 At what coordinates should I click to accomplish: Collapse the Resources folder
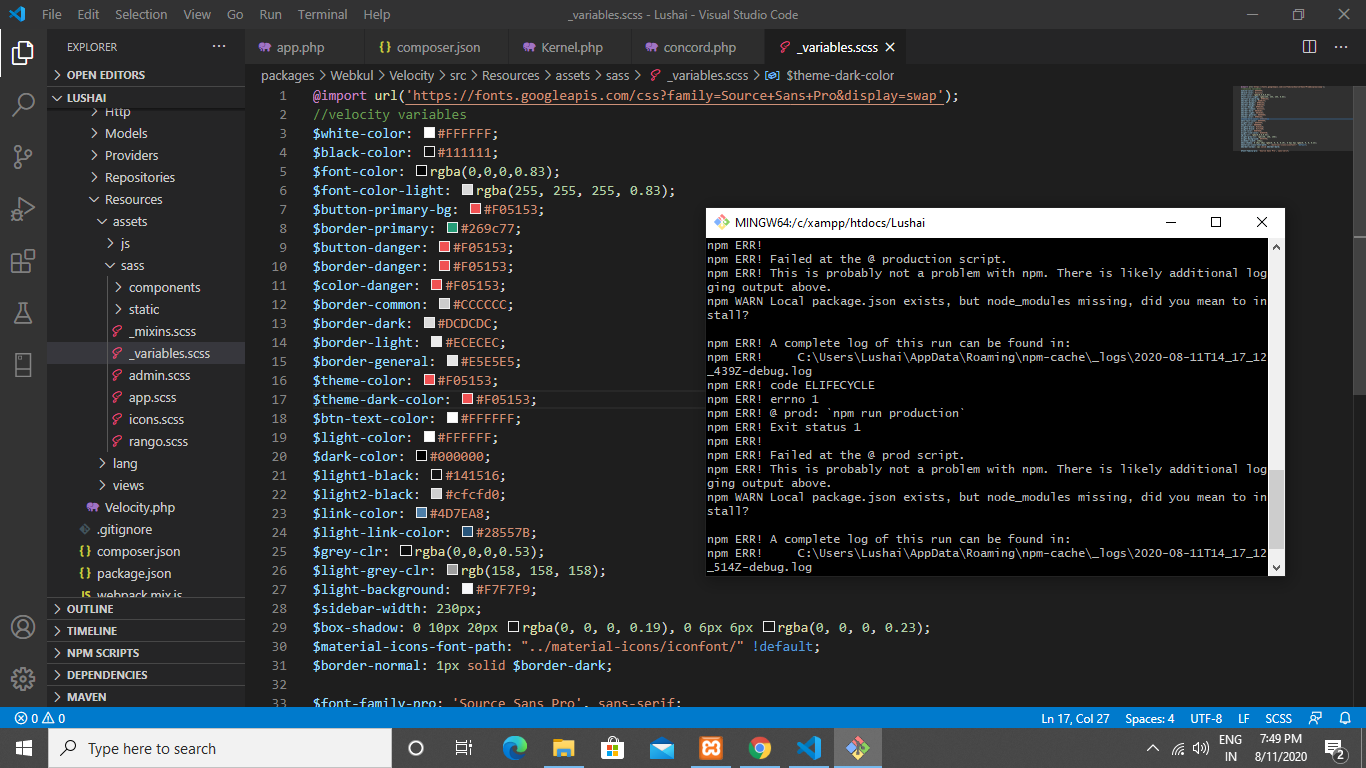[146, 199]
